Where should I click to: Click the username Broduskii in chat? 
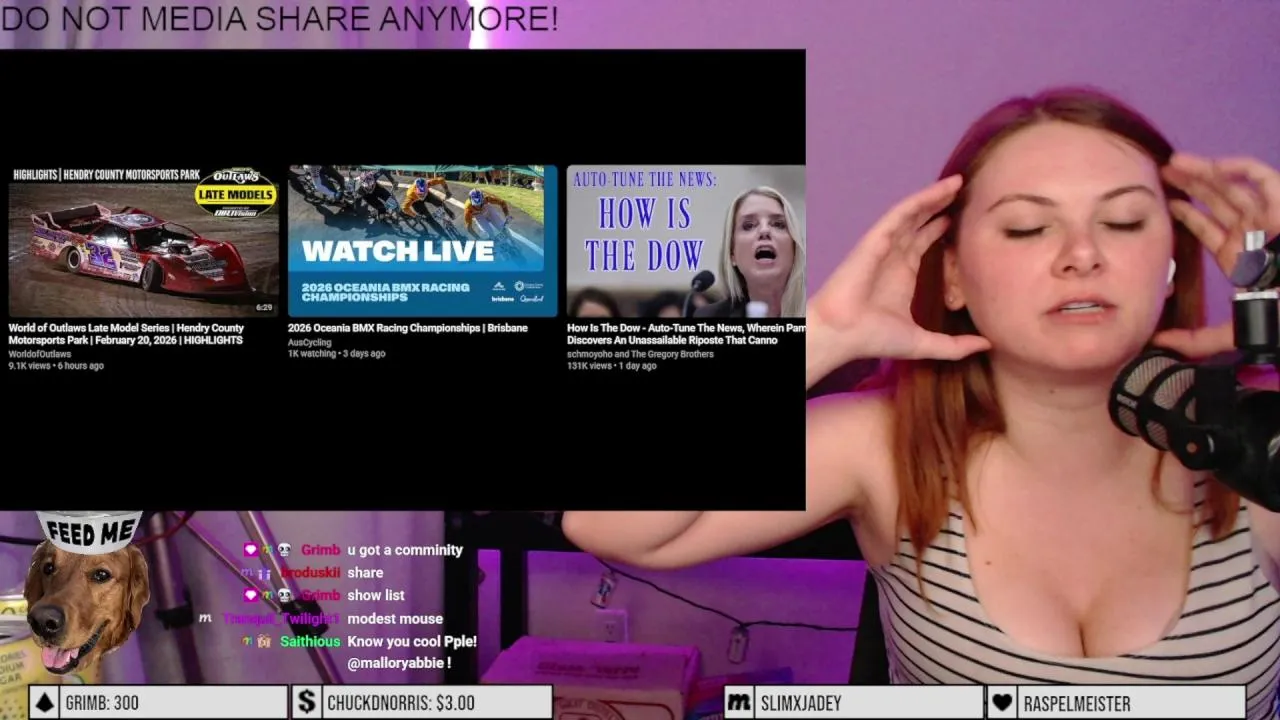coord(311,573)
